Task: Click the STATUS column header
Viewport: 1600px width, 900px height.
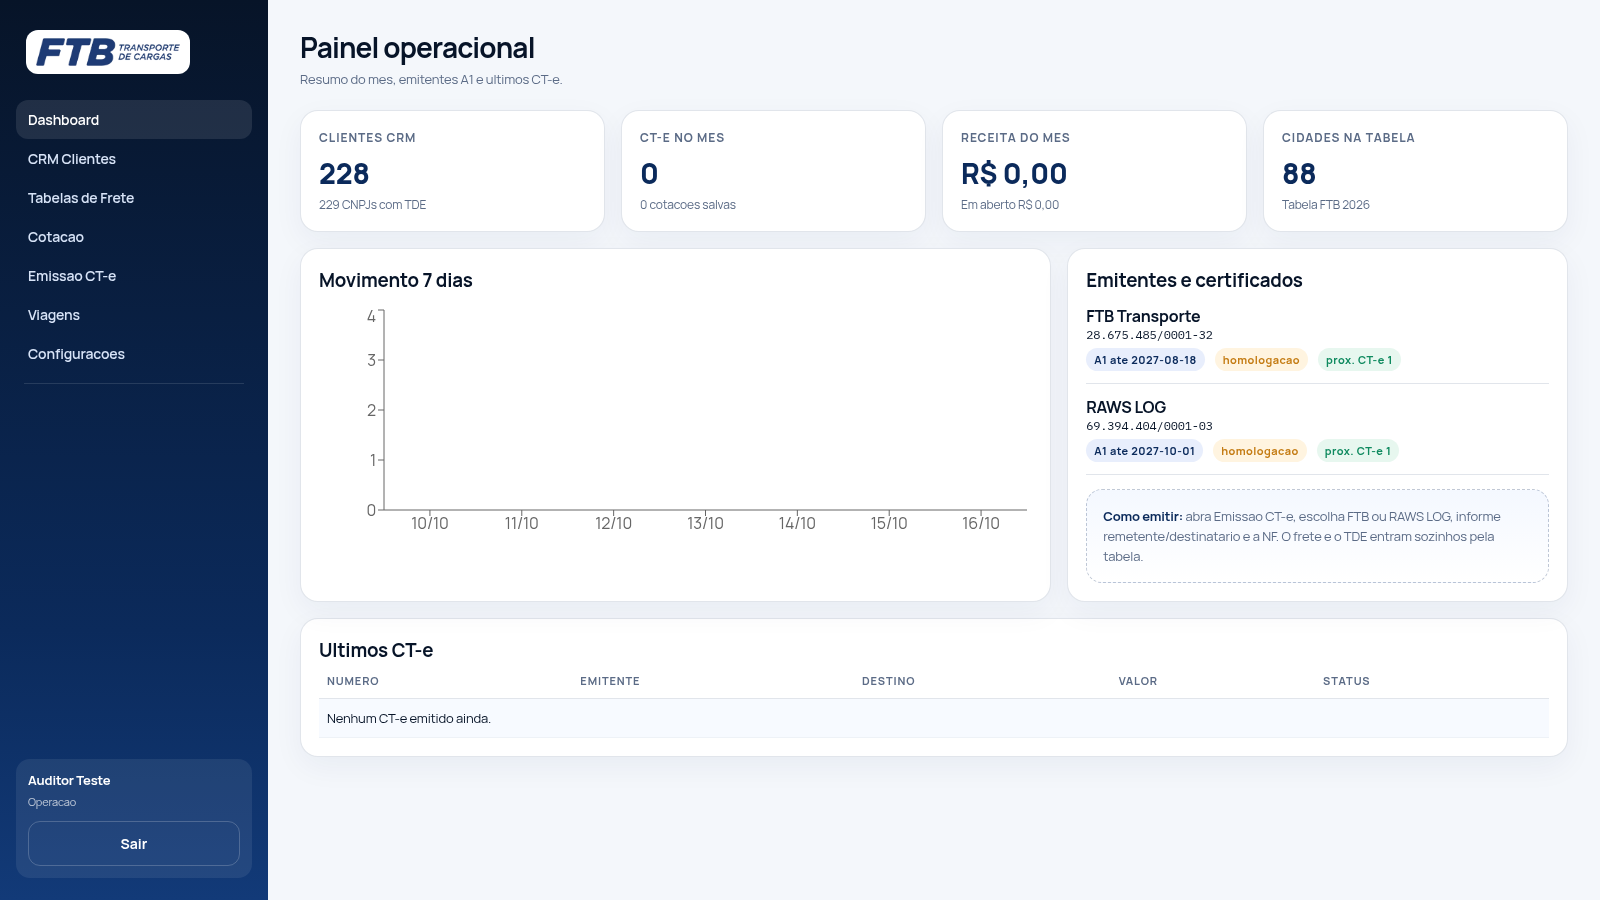Action: (1346, 681)
